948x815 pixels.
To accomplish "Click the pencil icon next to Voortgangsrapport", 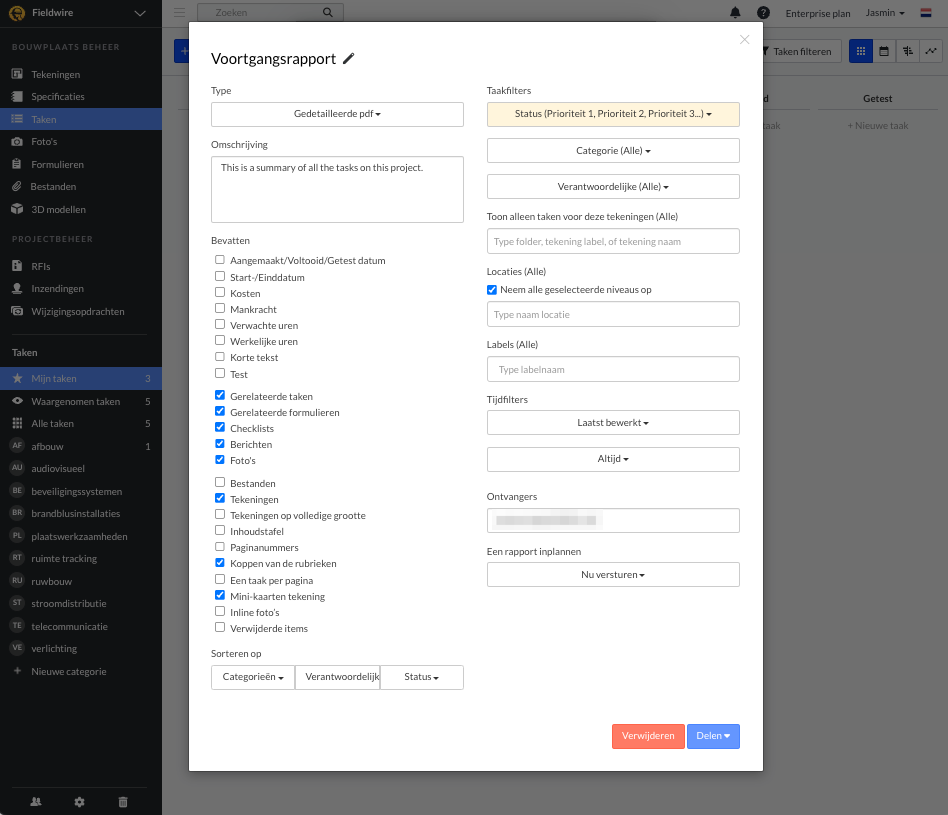I will [349, 59].
